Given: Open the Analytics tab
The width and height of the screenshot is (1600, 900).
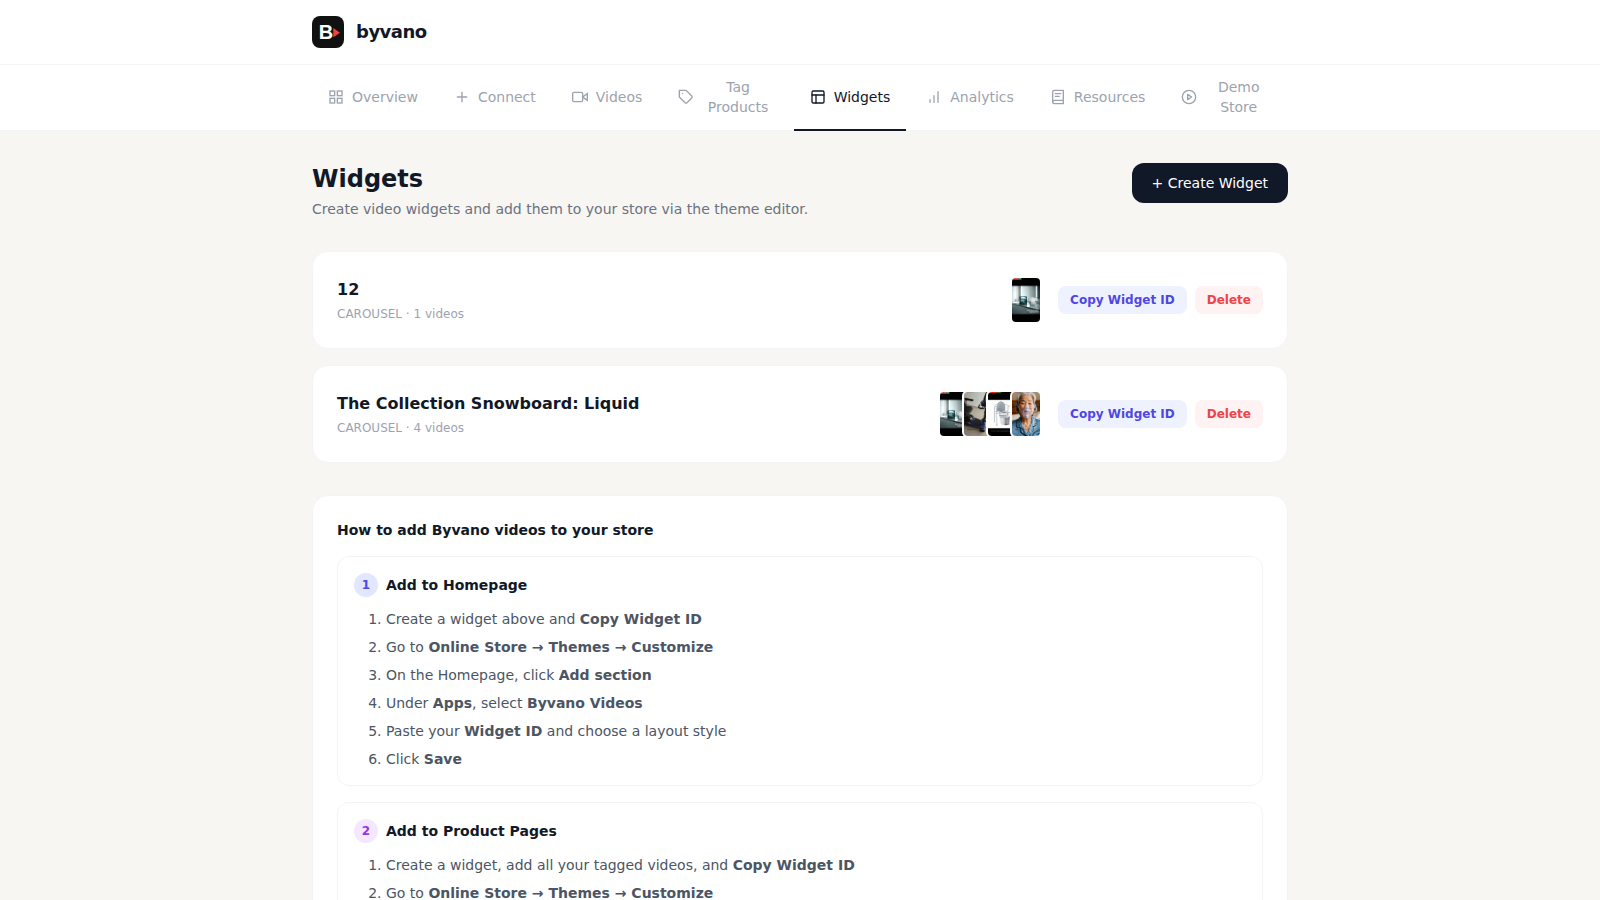Looking at the screenshot, I should click(x=970, y=97).
